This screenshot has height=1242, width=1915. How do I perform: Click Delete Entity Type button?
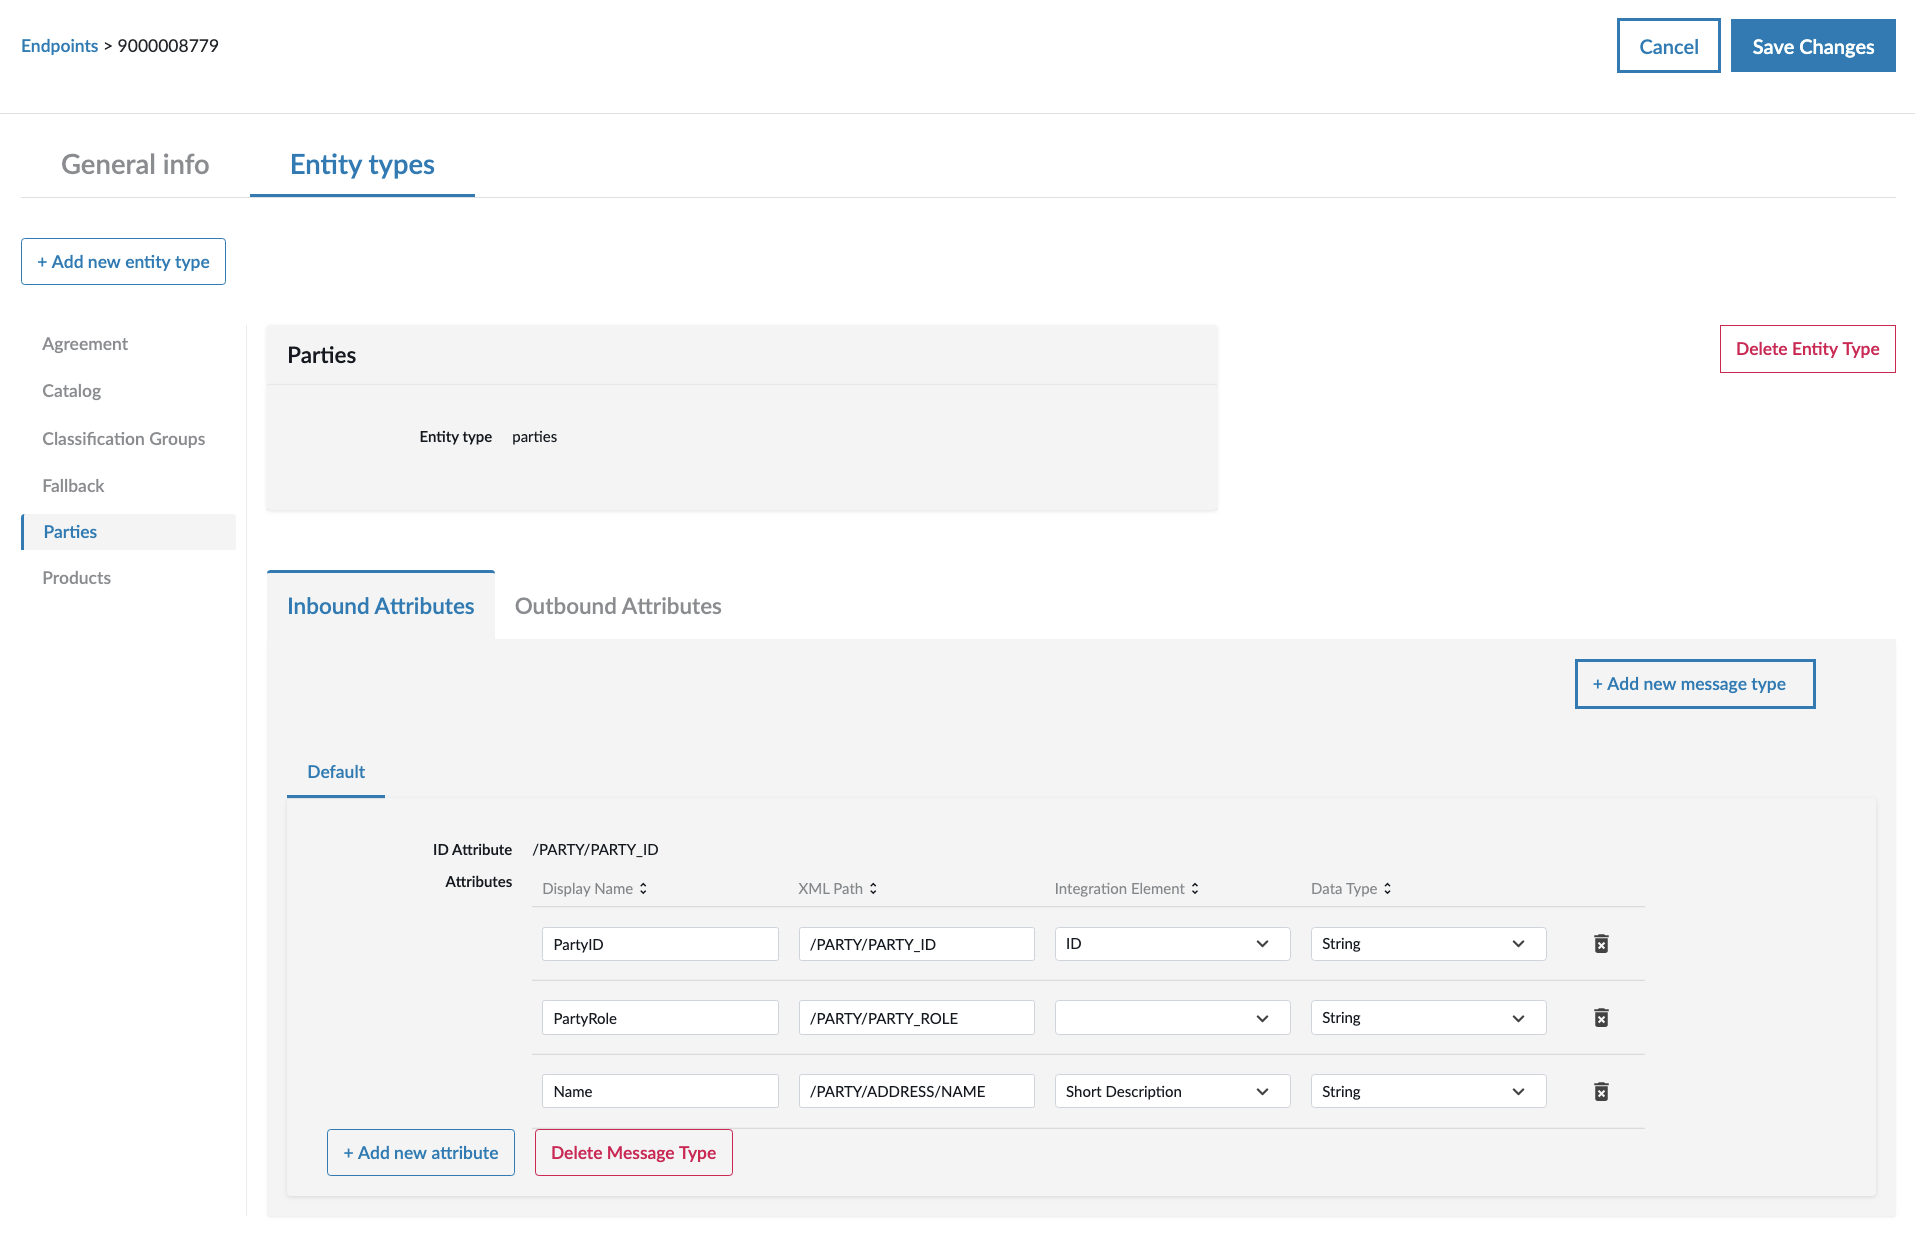(1807, 349)
